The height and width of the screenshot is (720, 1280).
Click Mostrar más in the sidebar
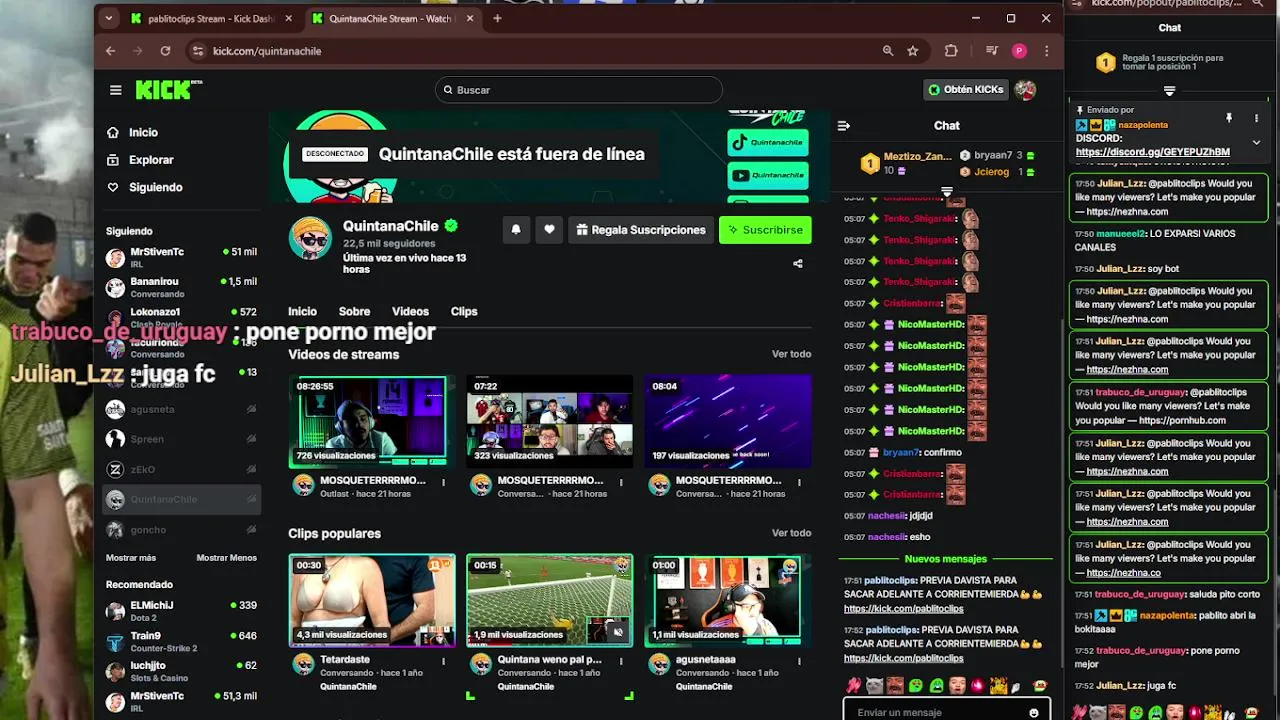pos(131,558)
